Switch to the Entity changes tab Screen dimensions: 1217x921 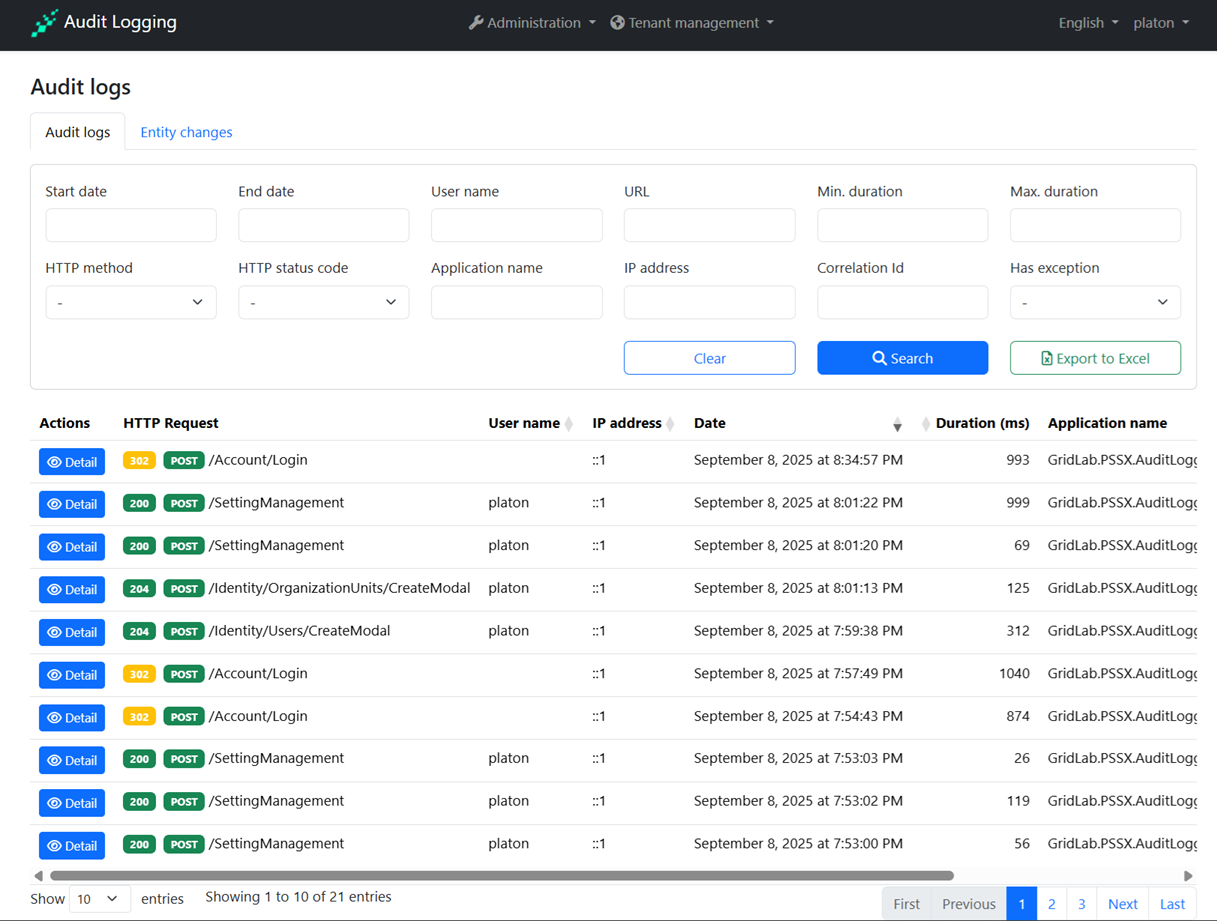coord(186,132)
